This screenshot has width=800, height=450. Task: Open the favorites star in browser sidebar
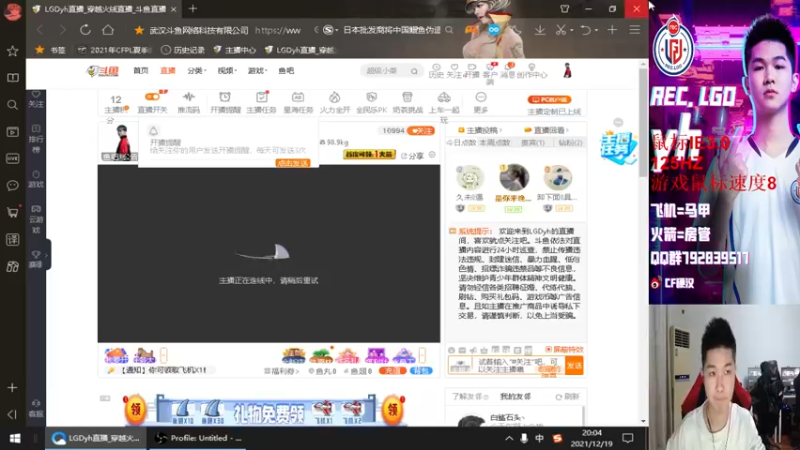click(13, 51)
